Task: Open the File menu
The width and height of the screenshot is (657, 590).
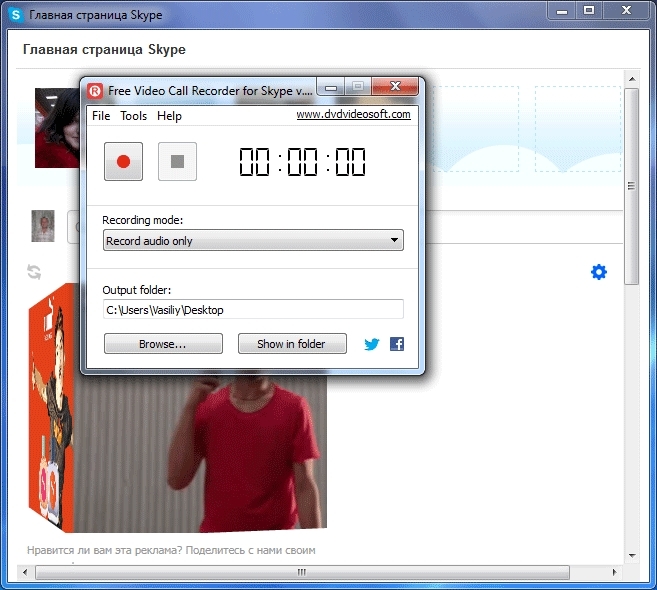Action: (101, 116)
